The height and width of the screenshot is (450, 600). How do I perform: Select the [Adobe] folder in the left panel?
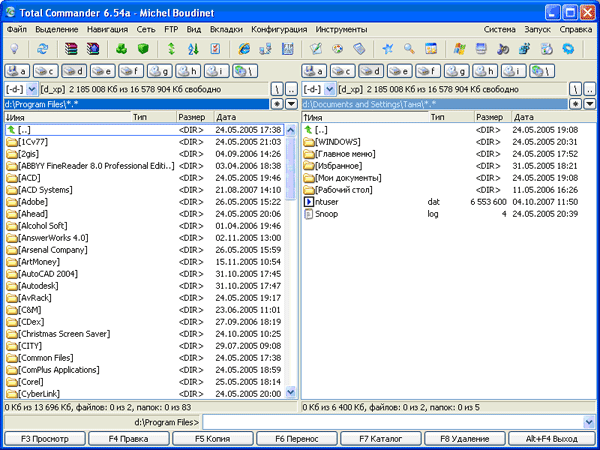click(39, 200)
